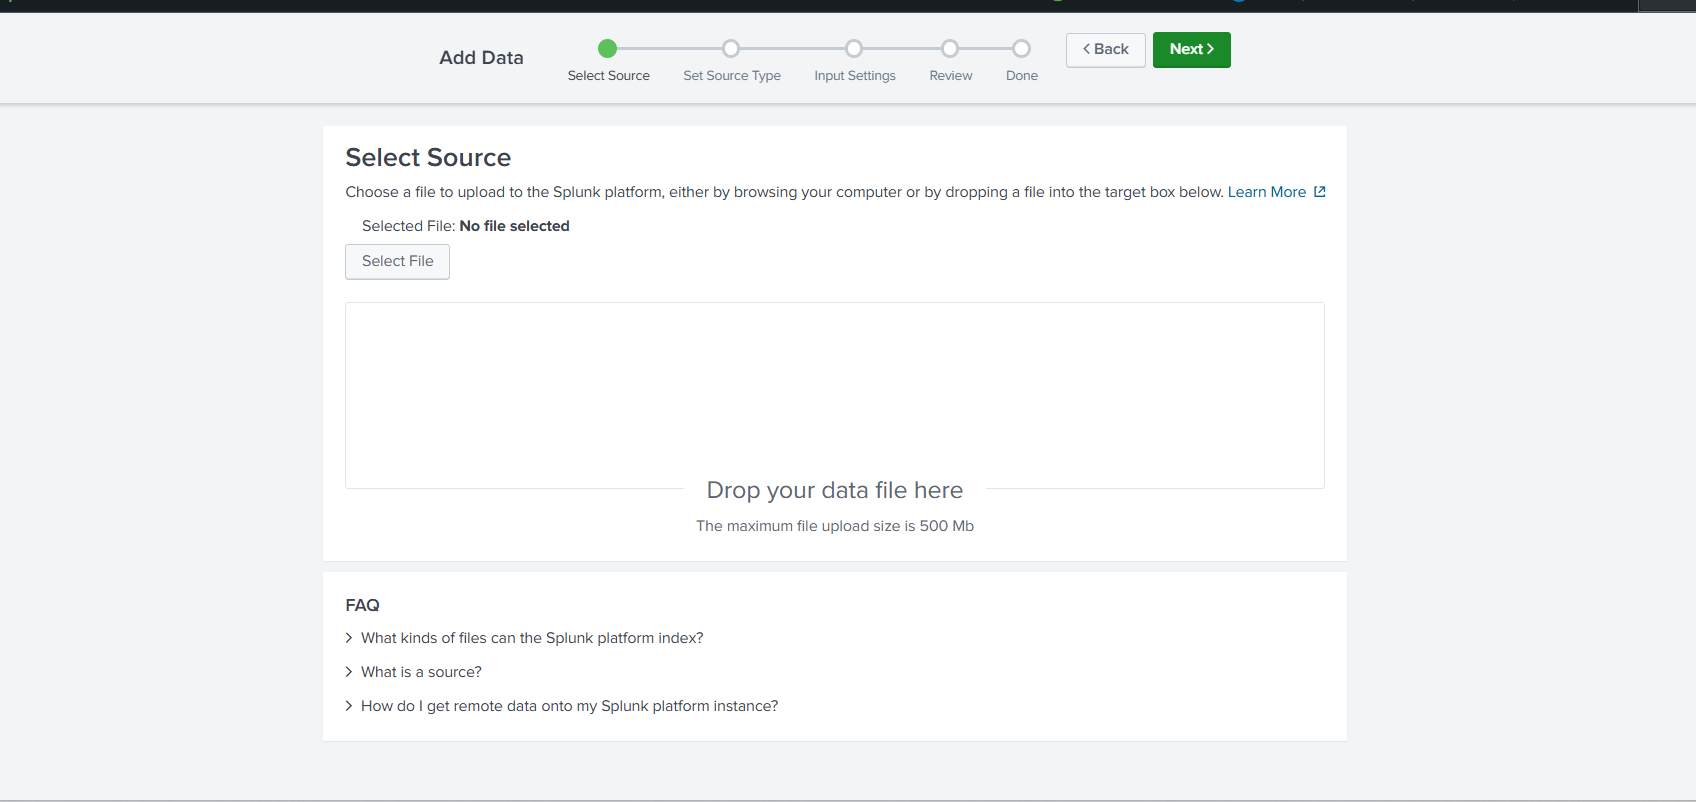Click the Set Source Type step circle
This screenshot has height=802, width=1696.
point(731,48)
